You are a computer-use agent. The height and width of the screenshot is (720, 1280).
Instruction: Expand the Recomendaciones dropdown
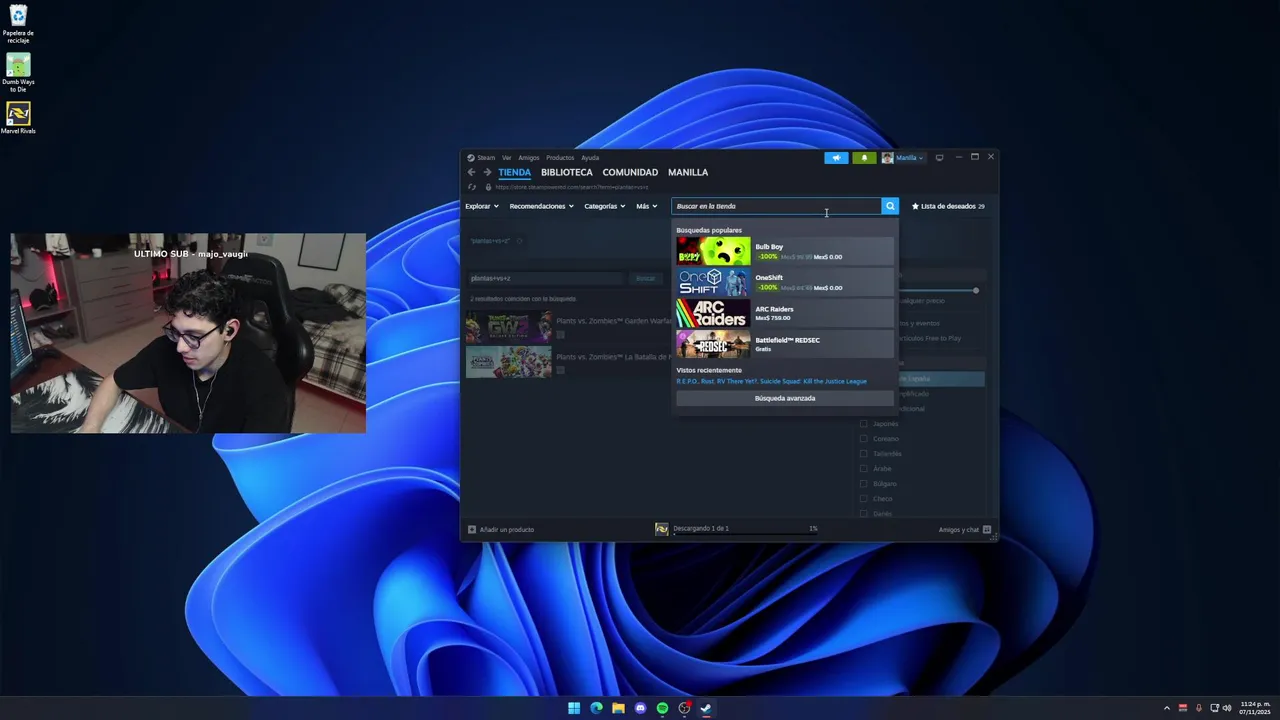[541, 206]
